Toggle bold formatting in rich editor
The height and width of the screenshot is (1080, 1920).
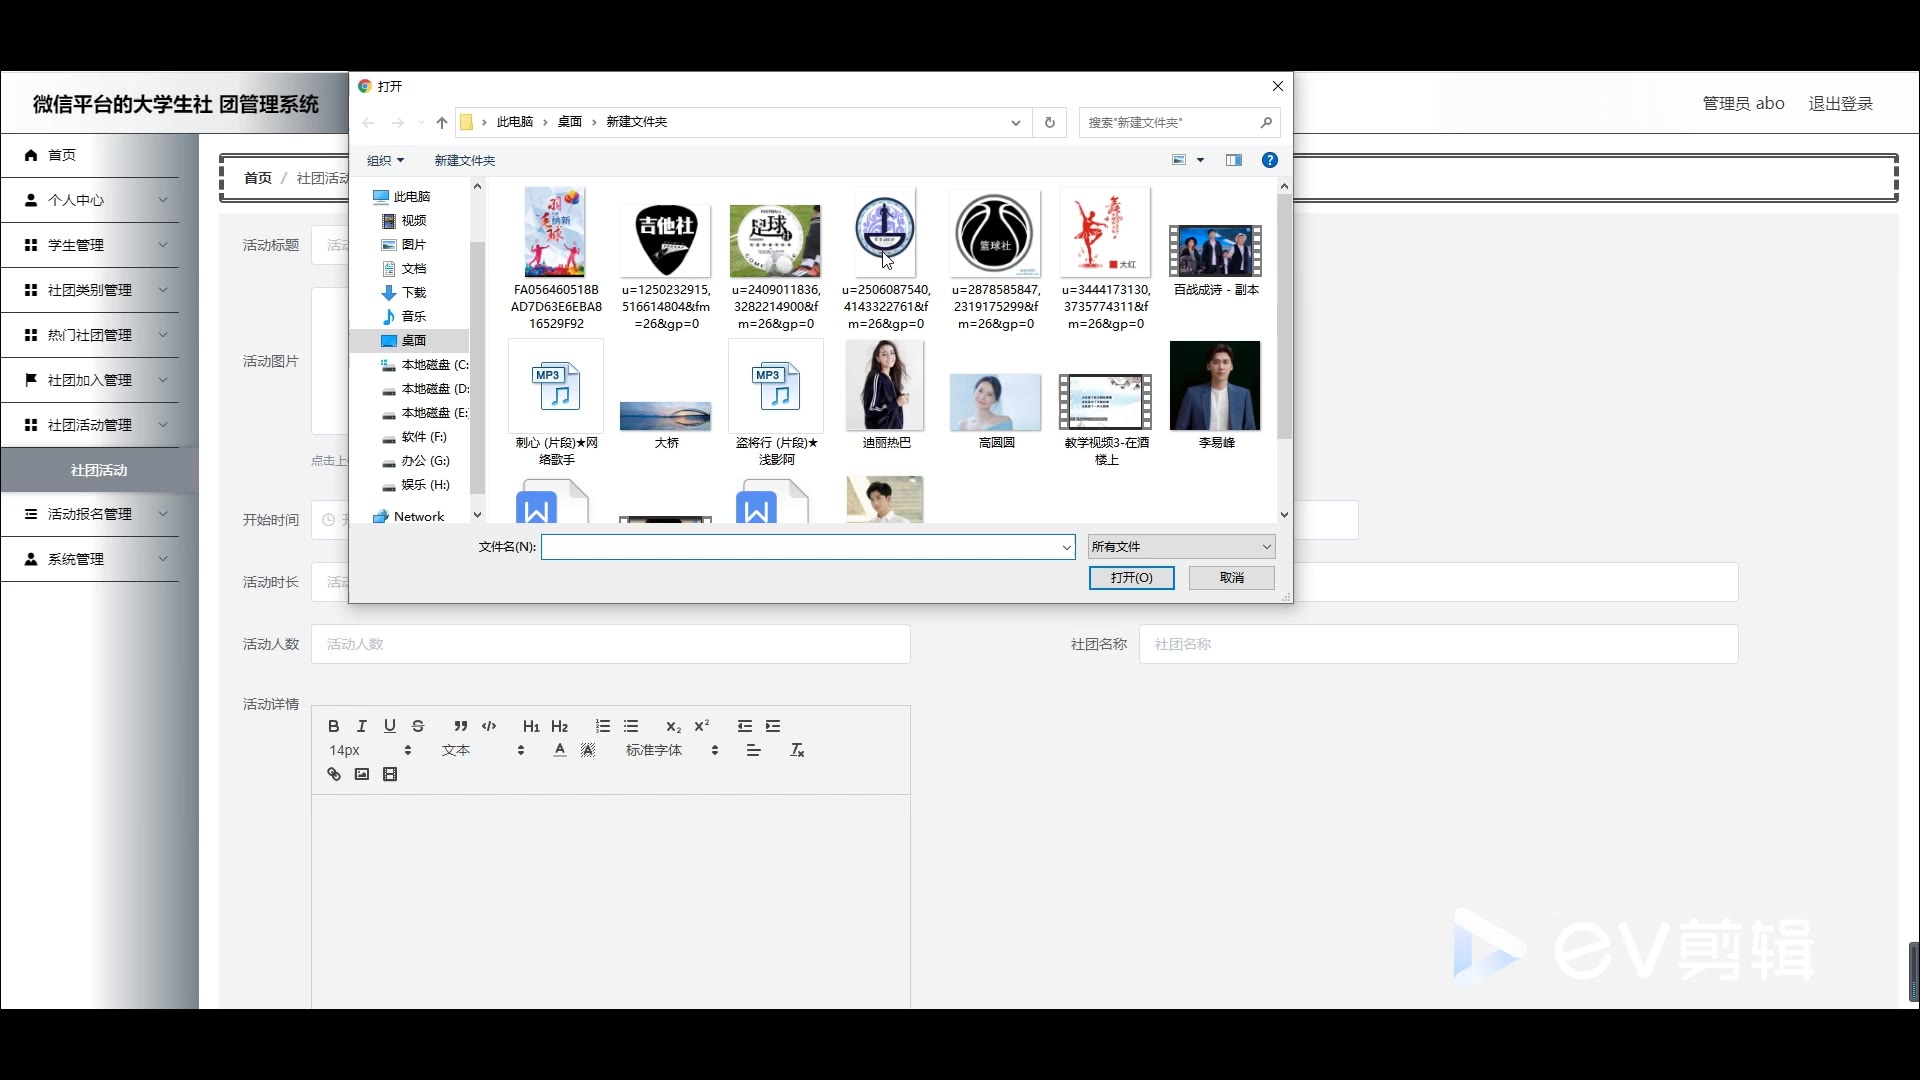334,726
